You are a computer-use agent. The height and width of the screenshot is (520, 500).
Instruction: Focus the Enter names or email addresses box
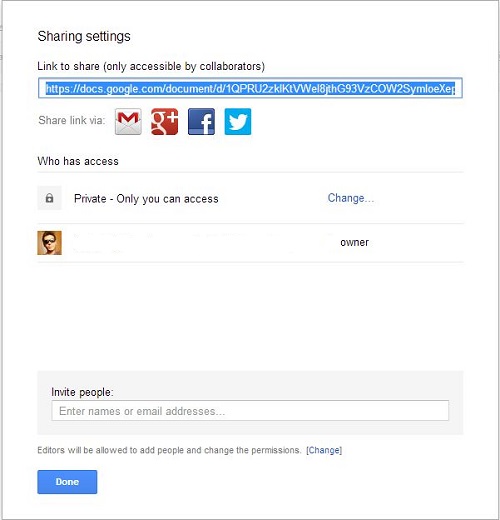[x=250, y=411]
